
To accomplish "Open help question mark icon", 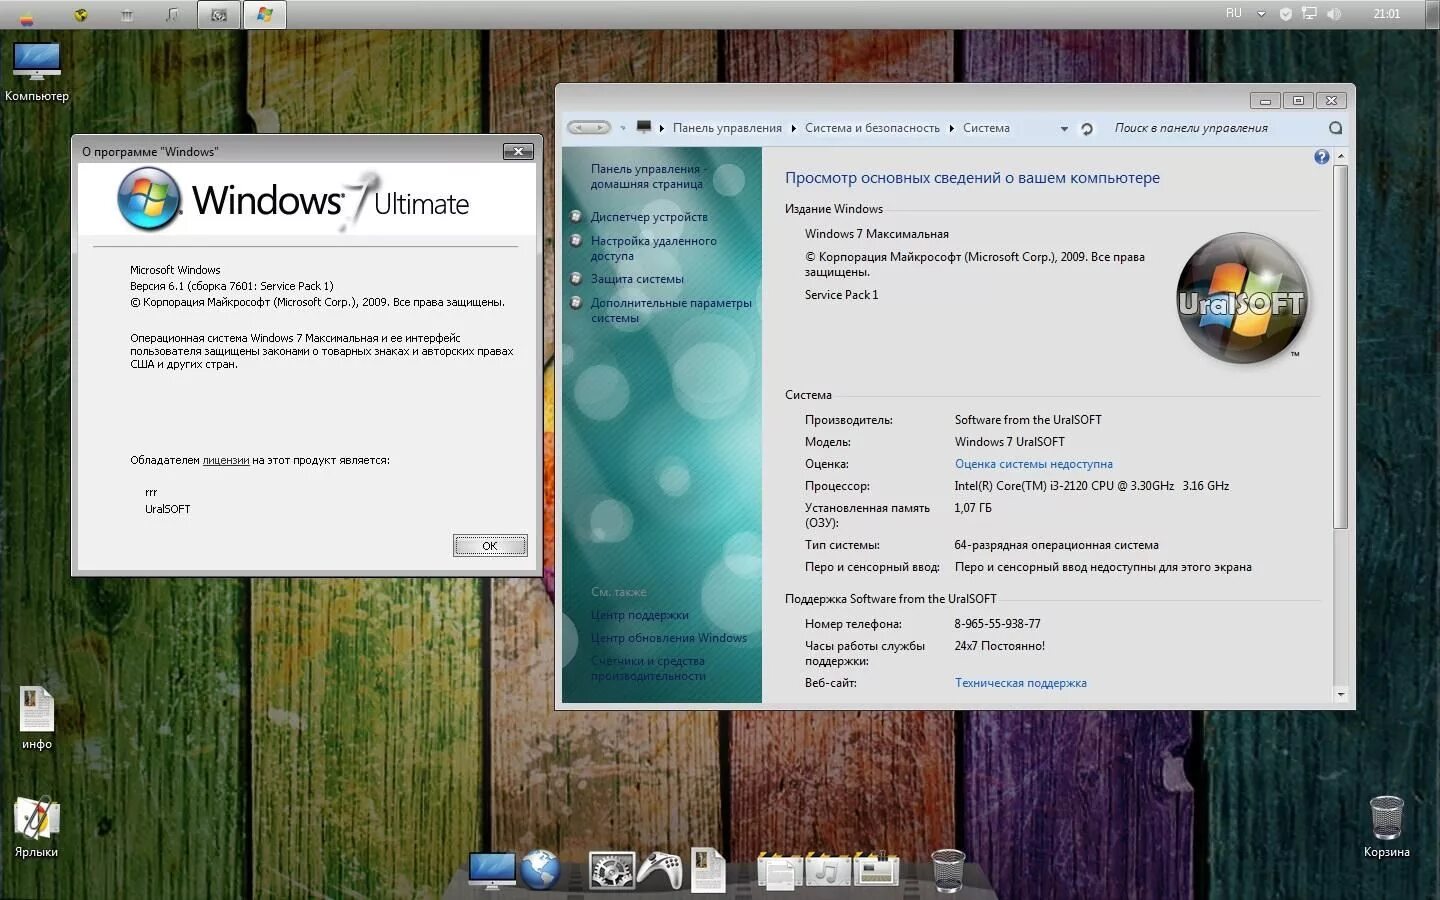I will click(x=1321, y=157).
